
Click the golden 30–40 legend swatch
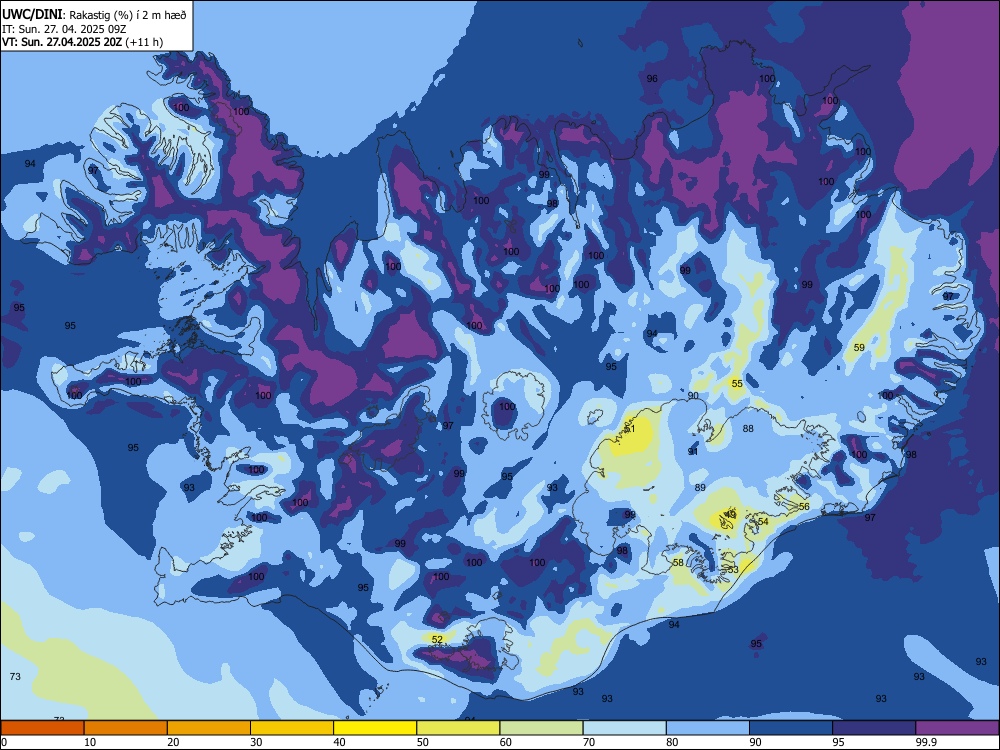pos(292,728)
